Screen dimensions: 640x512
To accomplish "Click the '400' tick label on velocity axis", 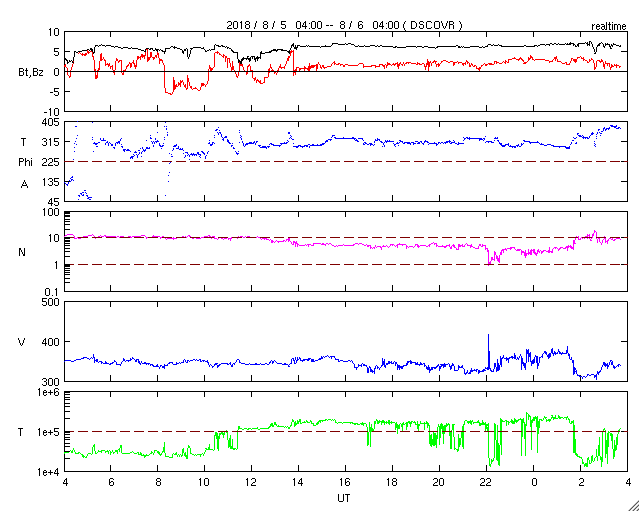I will click(x=51, y=342).
